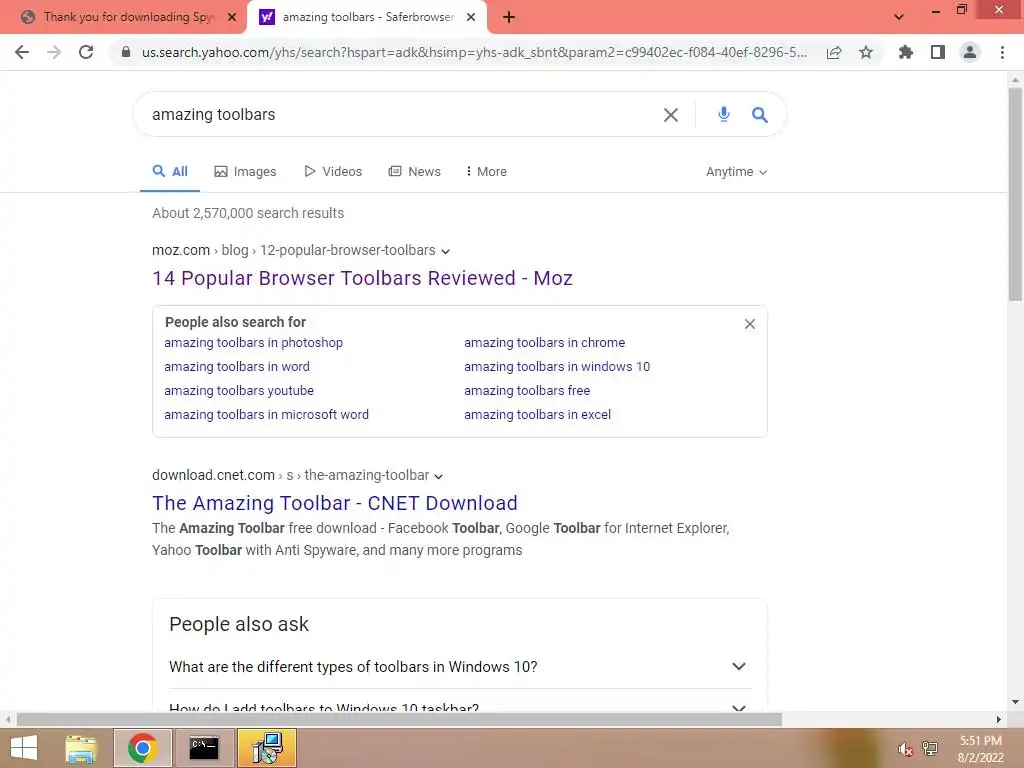
Task: Go back using the browser back arrow
Action: pos(22,52)
